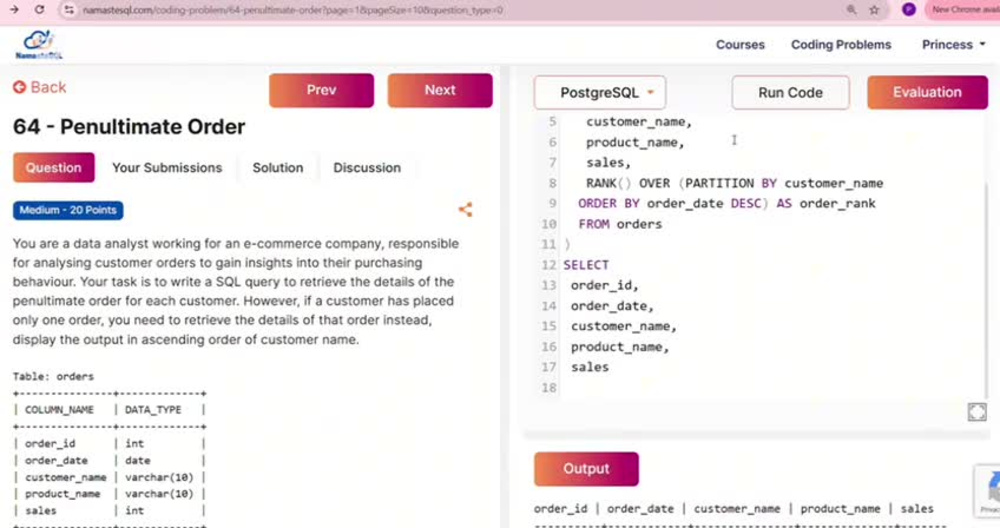
Task: Click the 'Table: orders' label
Action: pos(53,376)
